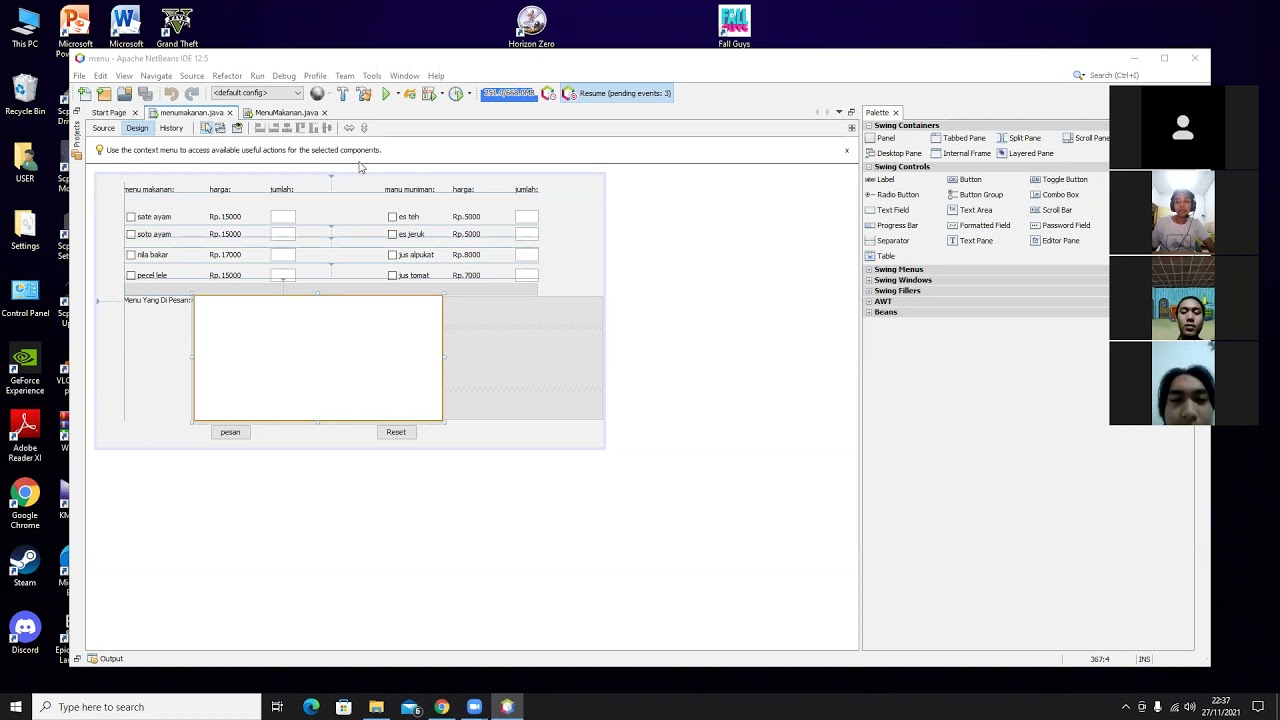The height and width of the screenshot is (720, 1280).
Task: Collapse the Swing Controls palette section
Action: pyautogui.click(x=869, y=167)
